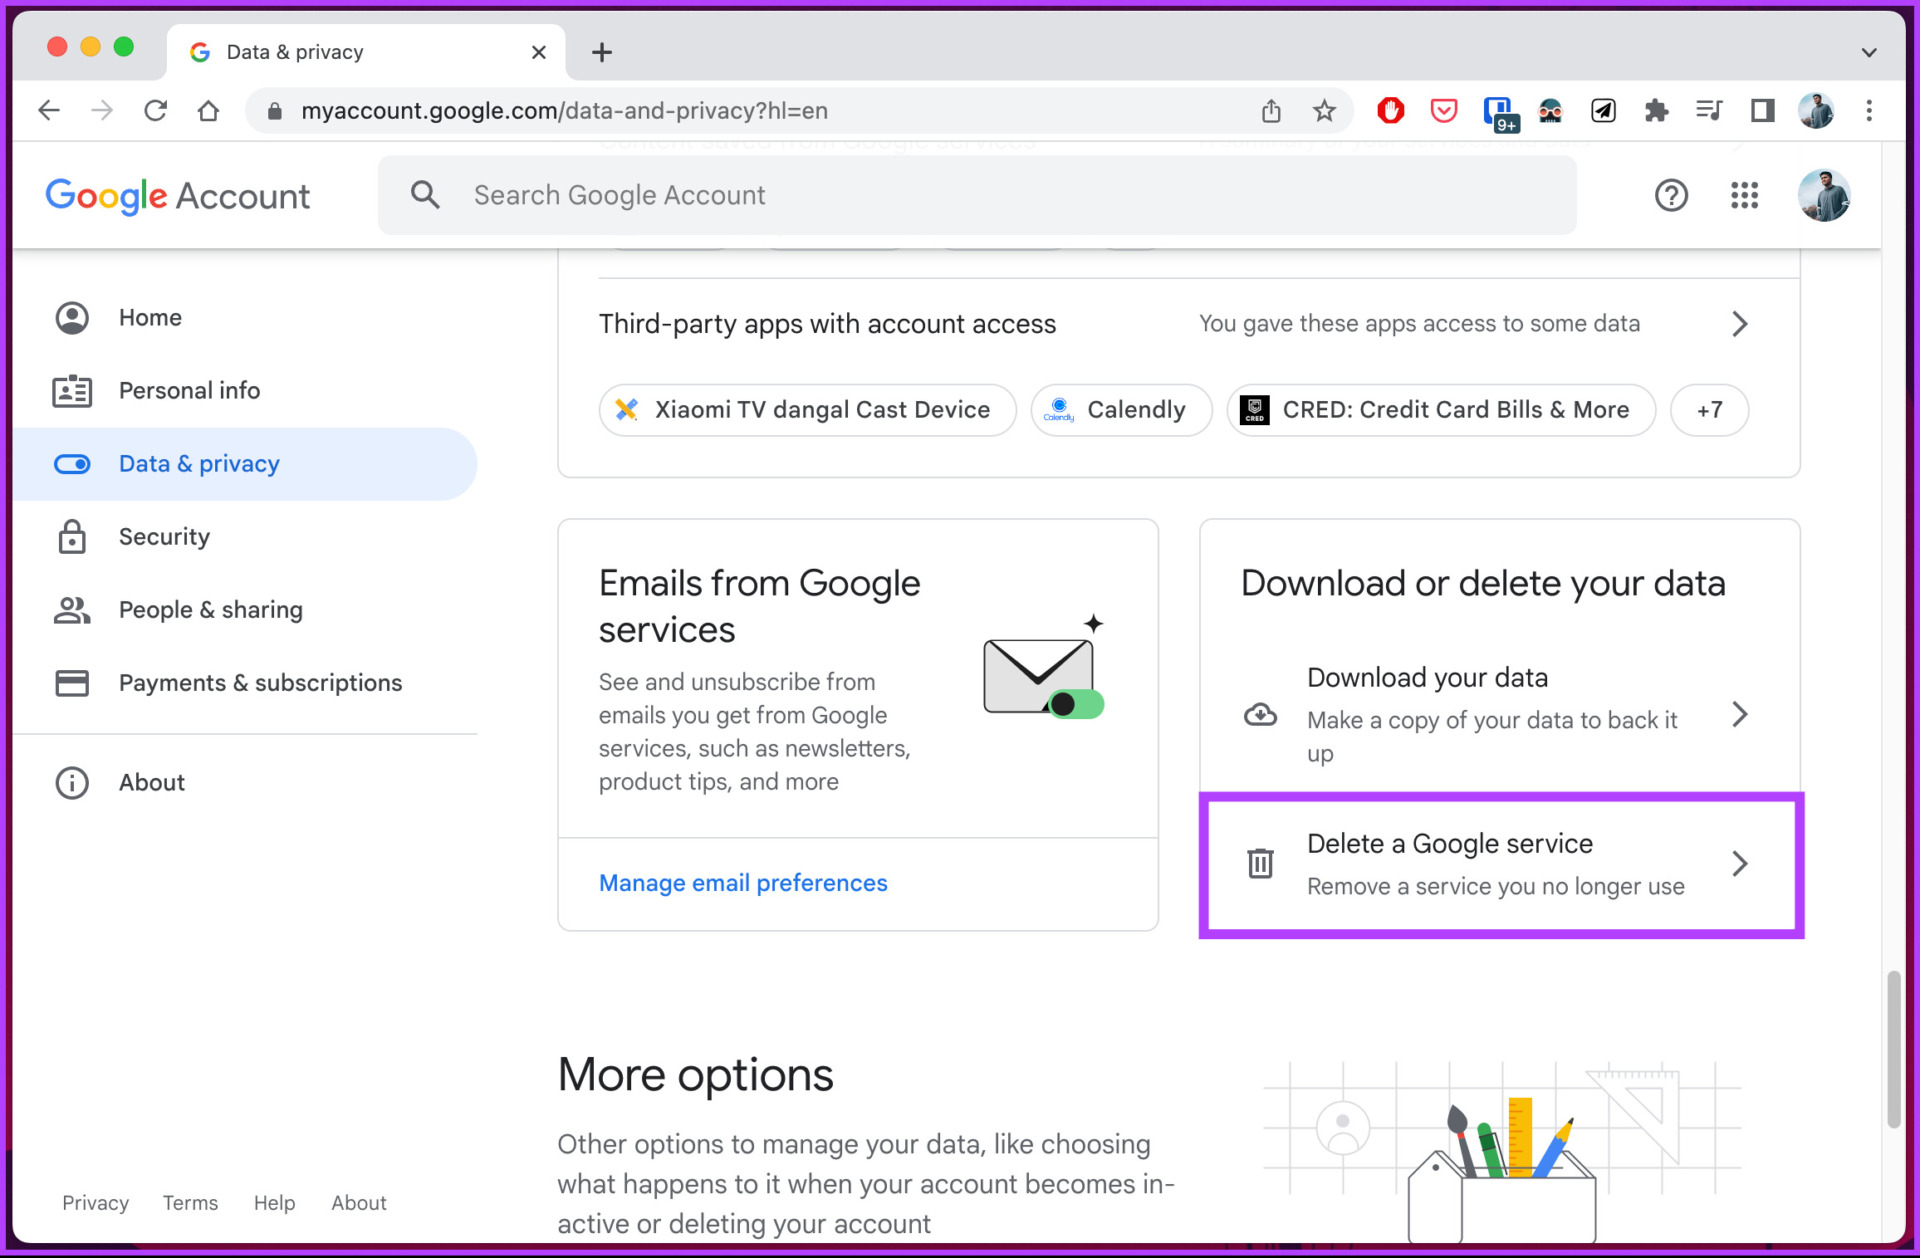This screenshot has width=1920, height=1258.
Task: Click the cloud download icon
Action: coord(1260,714)
